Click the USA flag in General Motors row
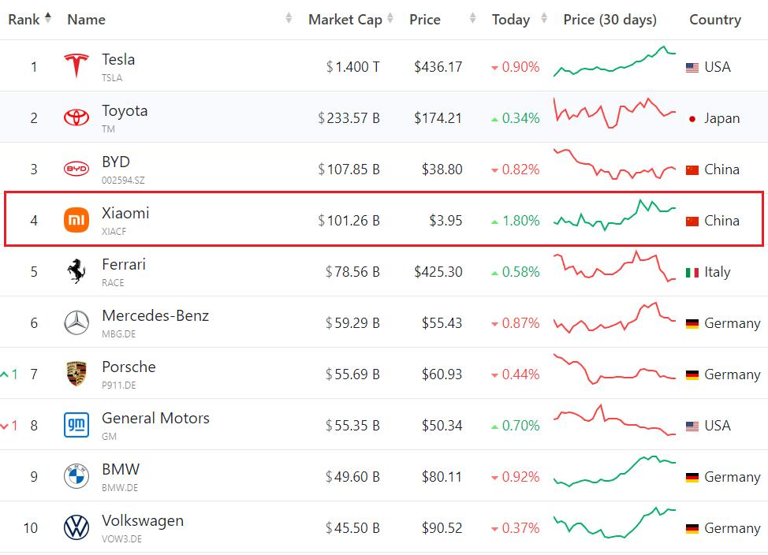Screen dimensions: 768x555 pyautogui.click(x=692, y=426)
